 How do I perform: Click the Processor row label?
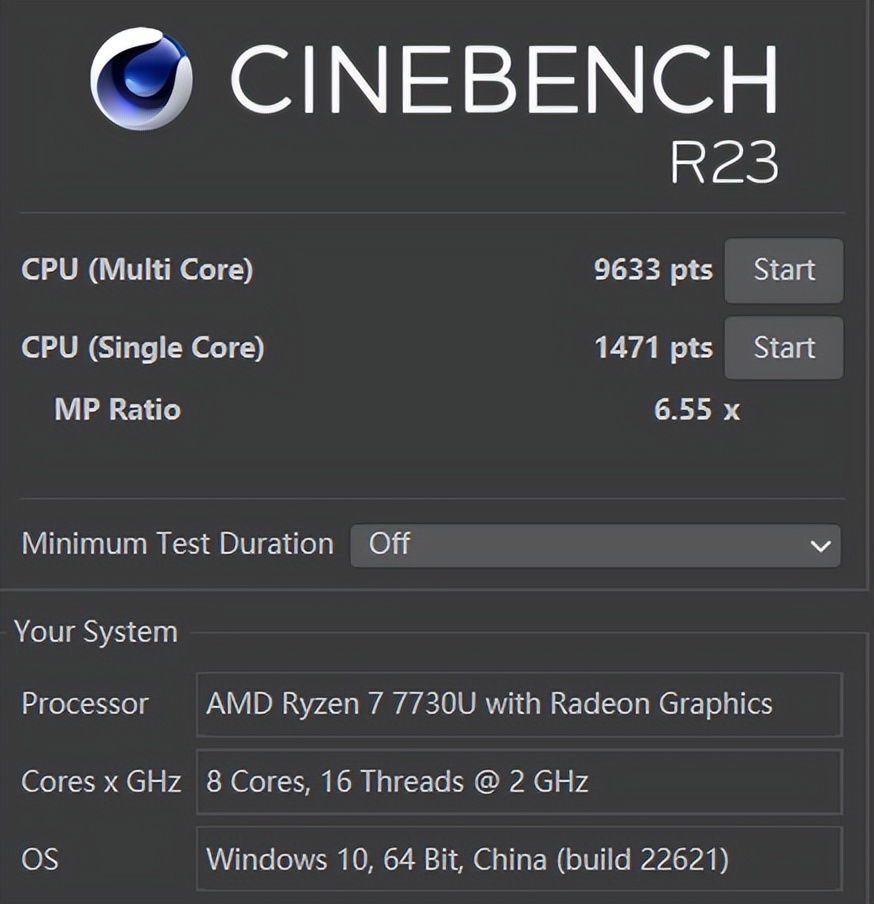point(85,704)
